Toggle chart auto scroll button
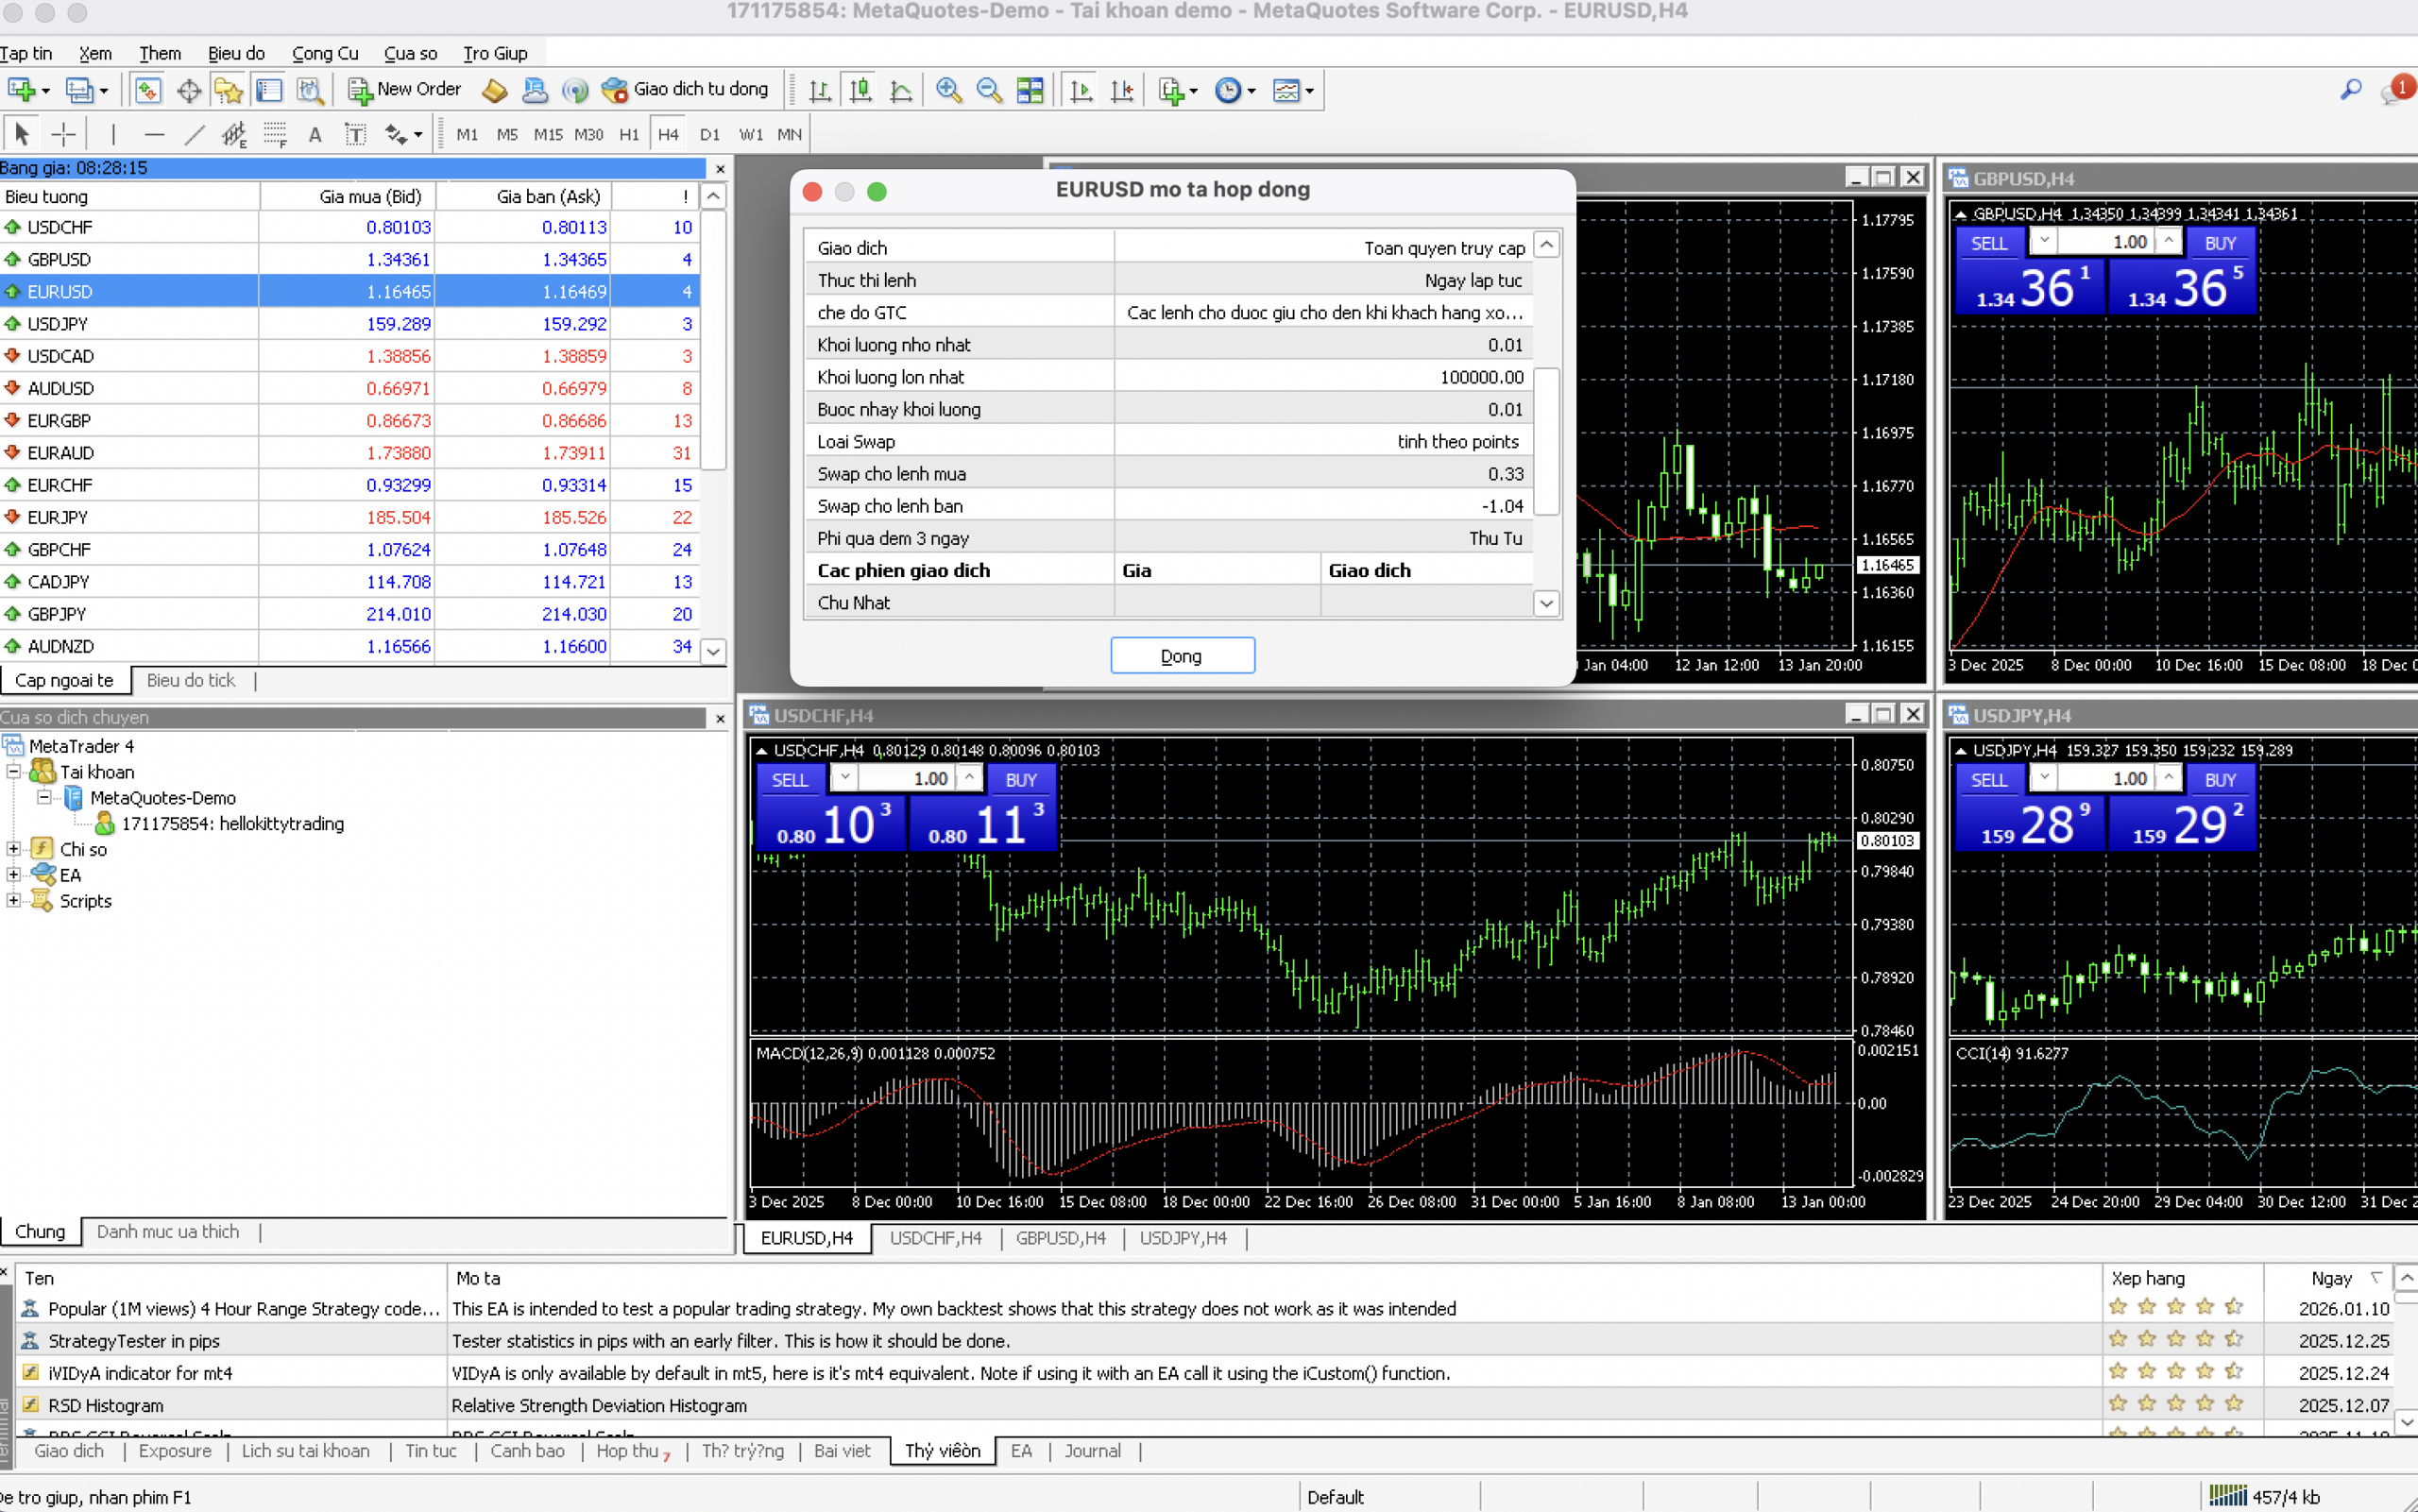The width and height of the screenshot is (2418, 1512). [1081, 90]
